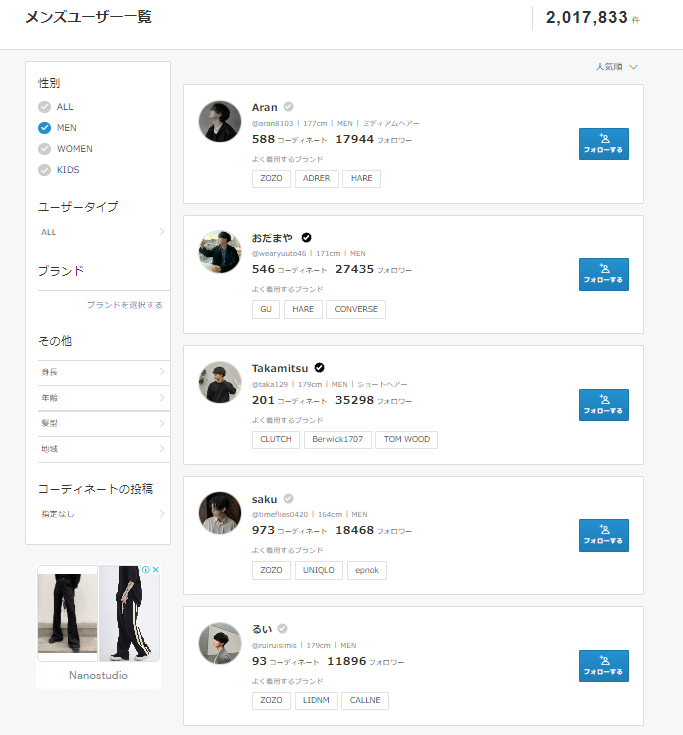683x735 pixels.
Task: Click the Aran user name
Action: click(264, 107)
